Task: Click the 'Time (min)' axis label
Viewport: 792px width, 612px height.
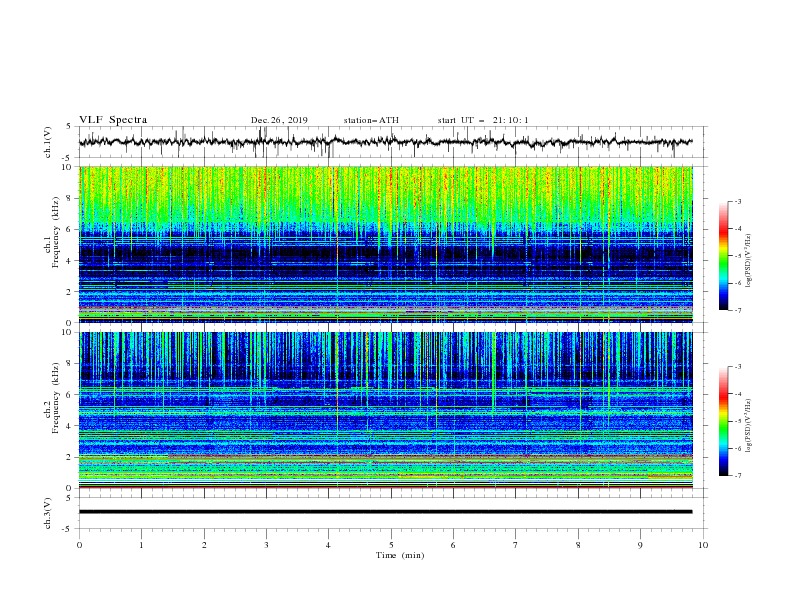Action: pos(400,555)
